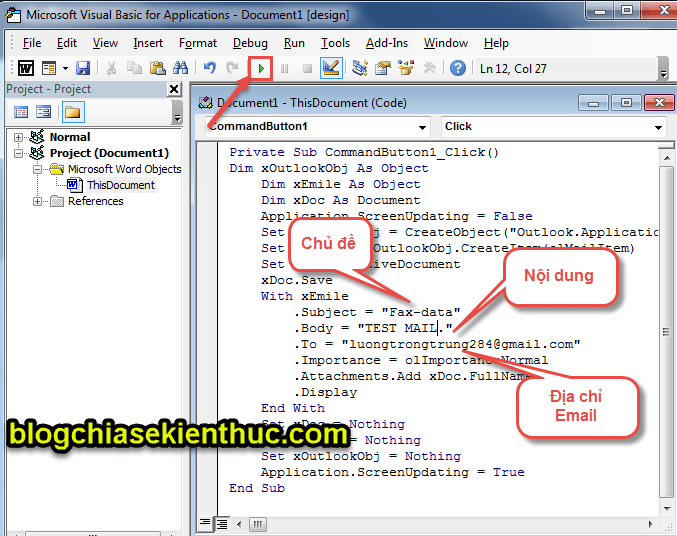Expand the References folder

(x=38, y=201)
